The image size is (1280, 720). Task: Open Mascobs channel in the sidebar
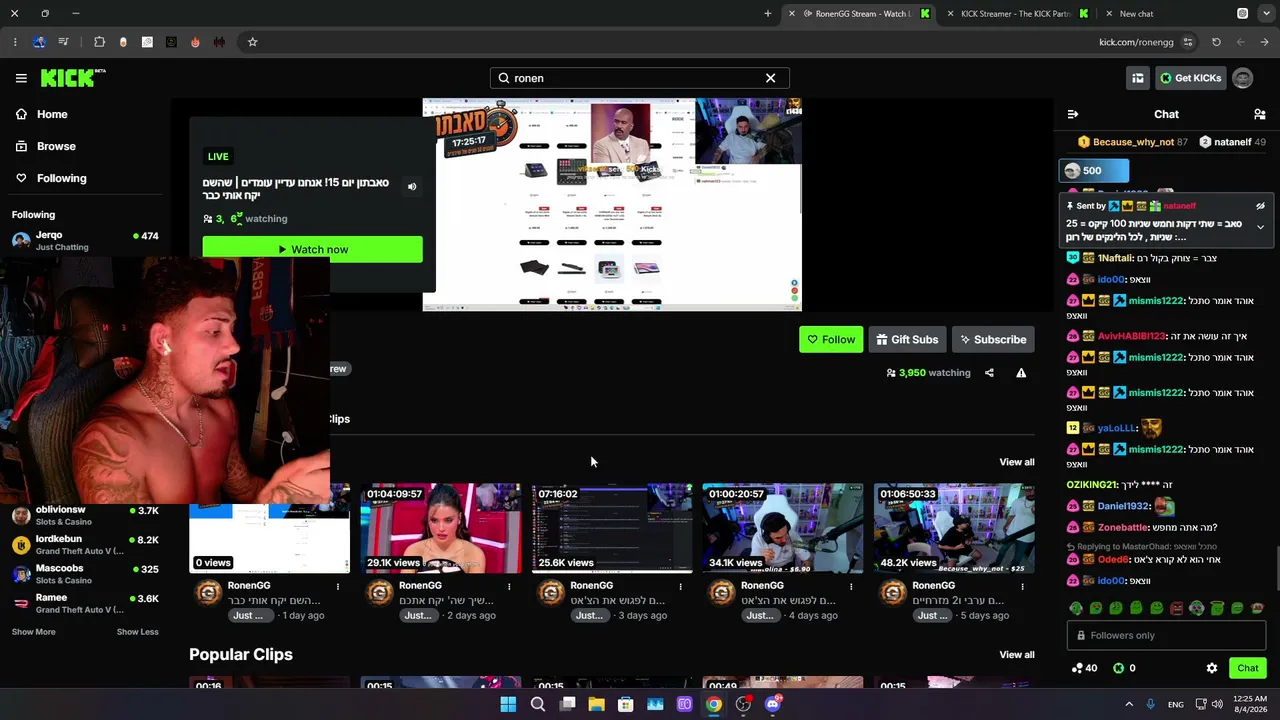[85, 574]
